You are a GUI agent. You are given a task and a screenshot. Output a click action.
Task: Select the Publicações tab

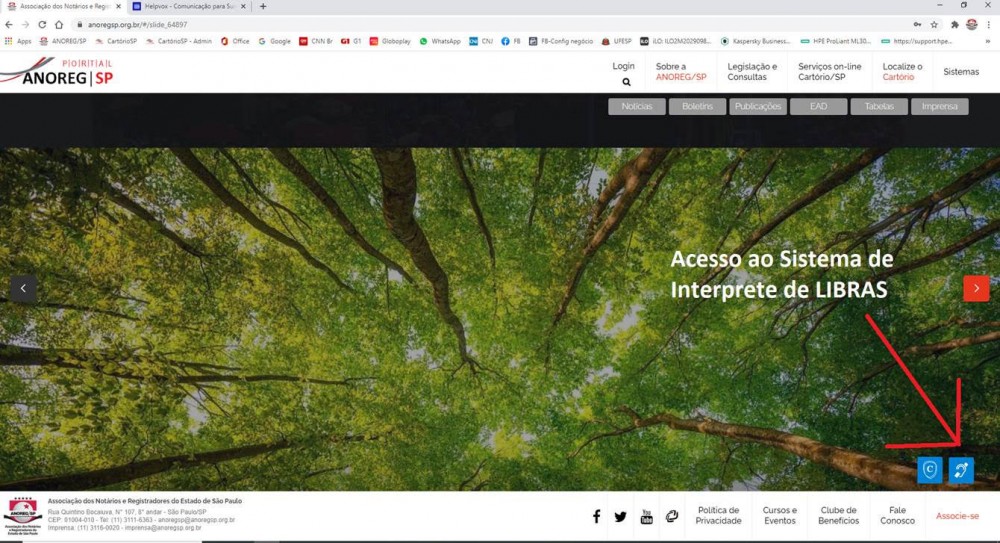758,106
